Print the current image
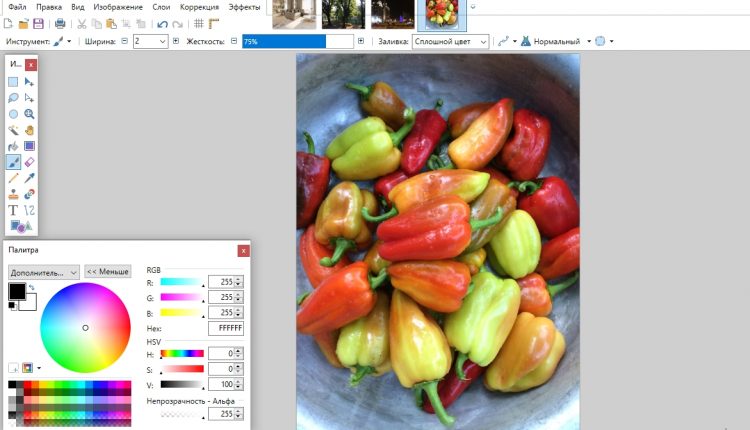The width and height of the screenshot is (750, 430). [60, 23]
